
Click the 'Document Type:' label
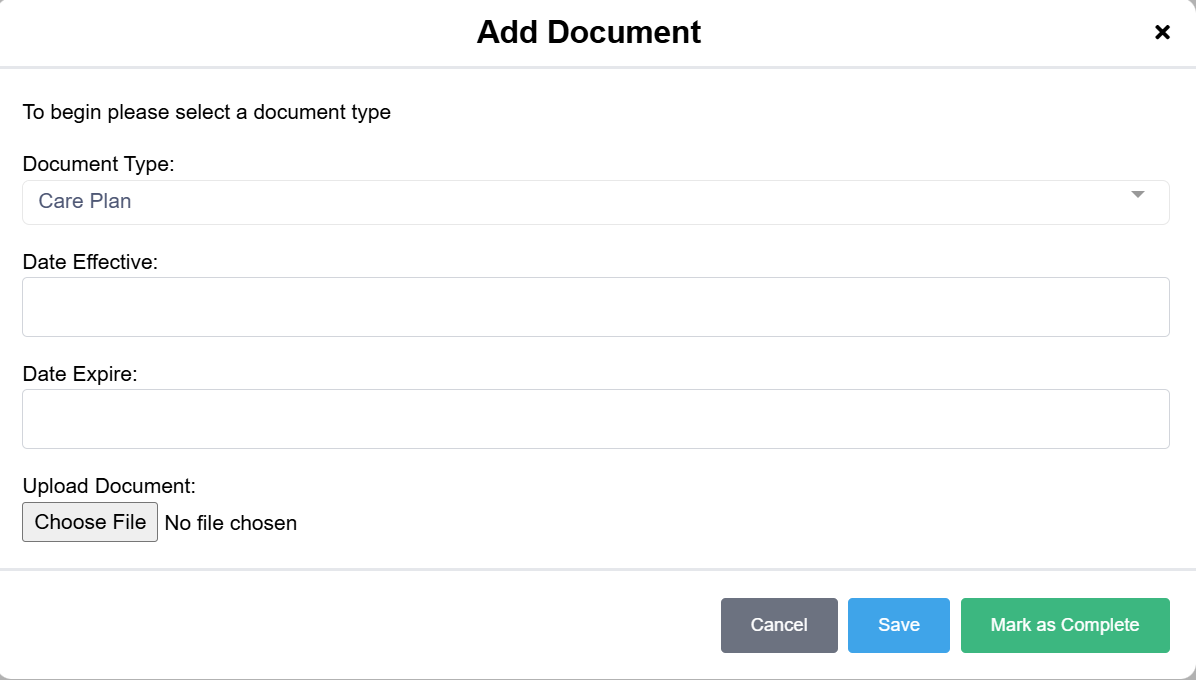[98, 164]
